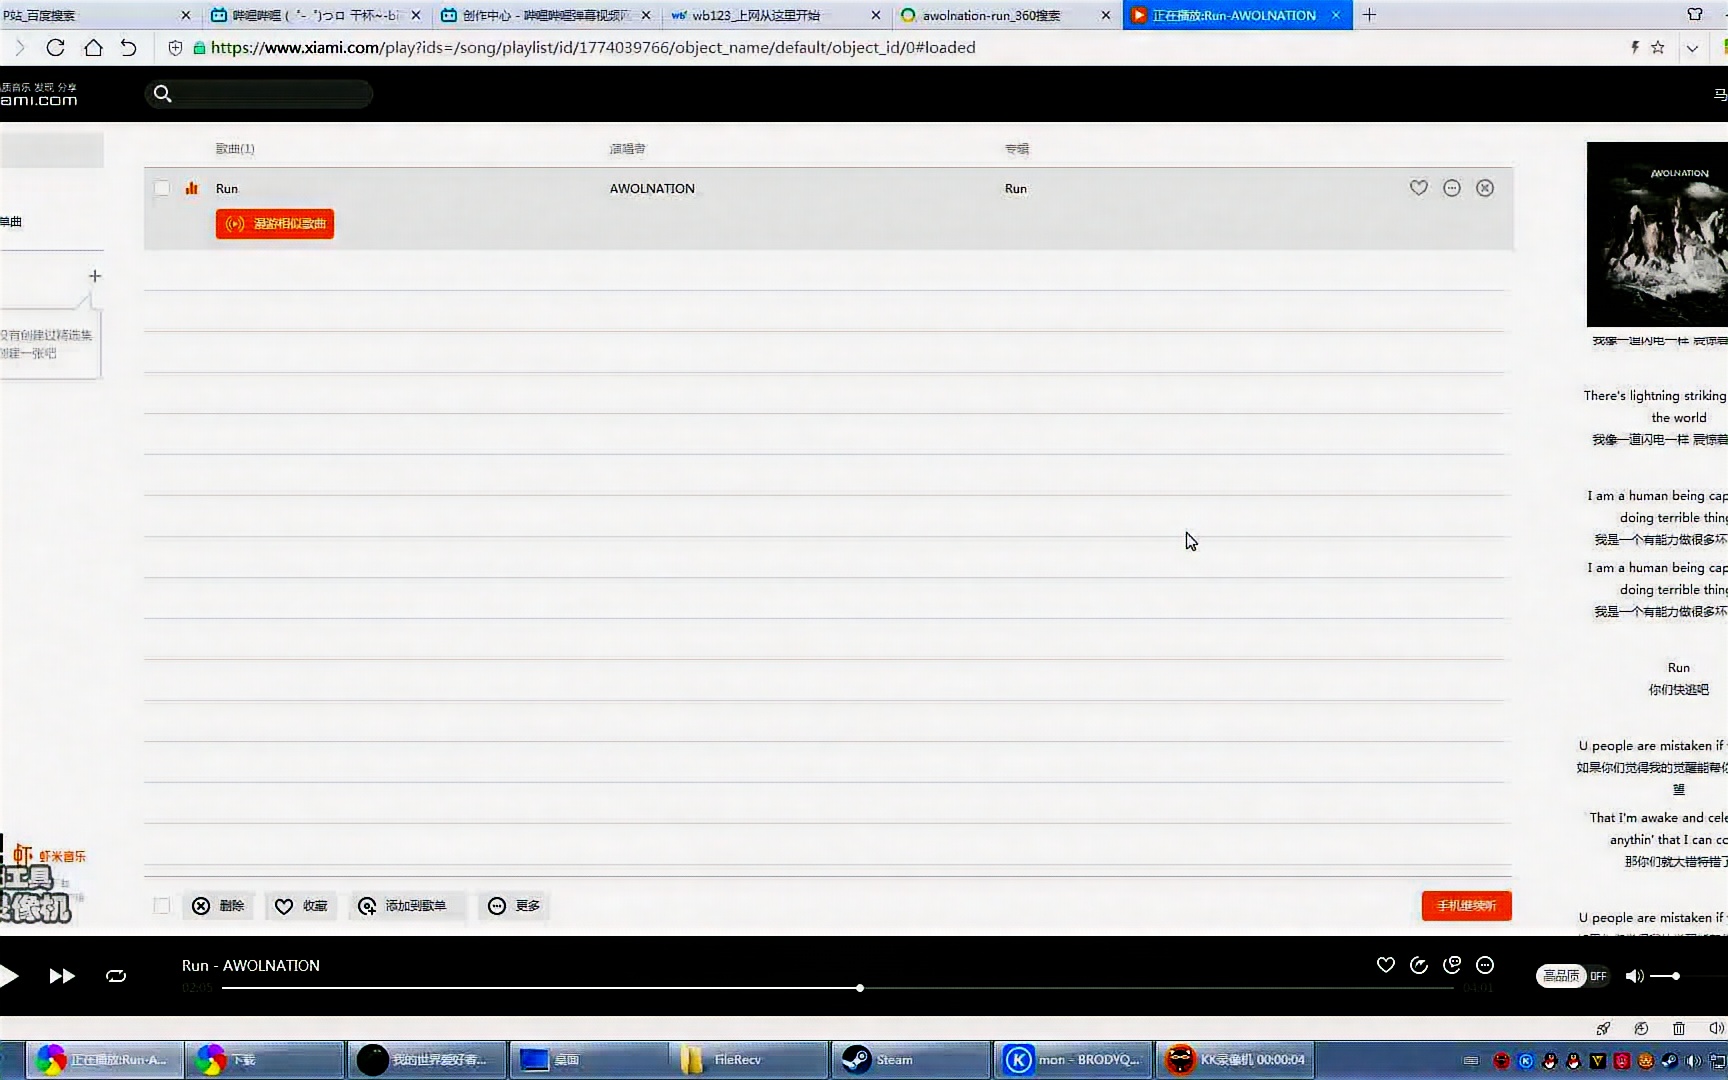This screenshot has width=1728, height=1080.
Task: Click the lightning speed mode icon
Action: point(1635,47)
